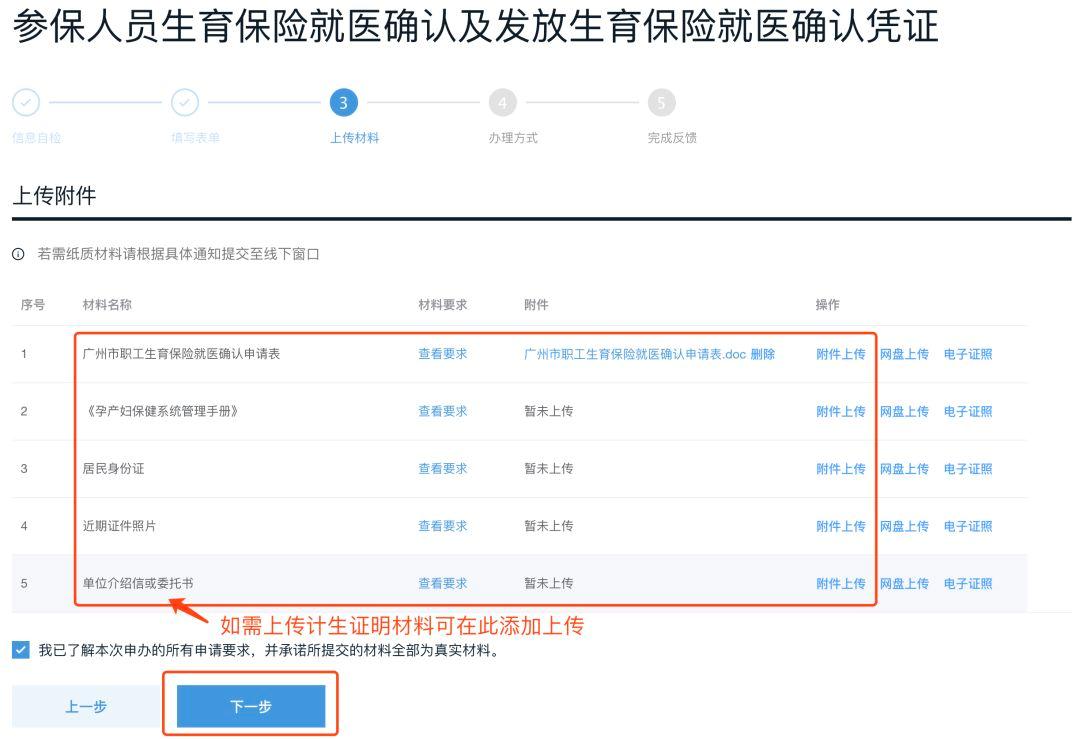
Task: 点击当前高亮的步骤3"上传材料"圆圈
Action: [344, 103]
